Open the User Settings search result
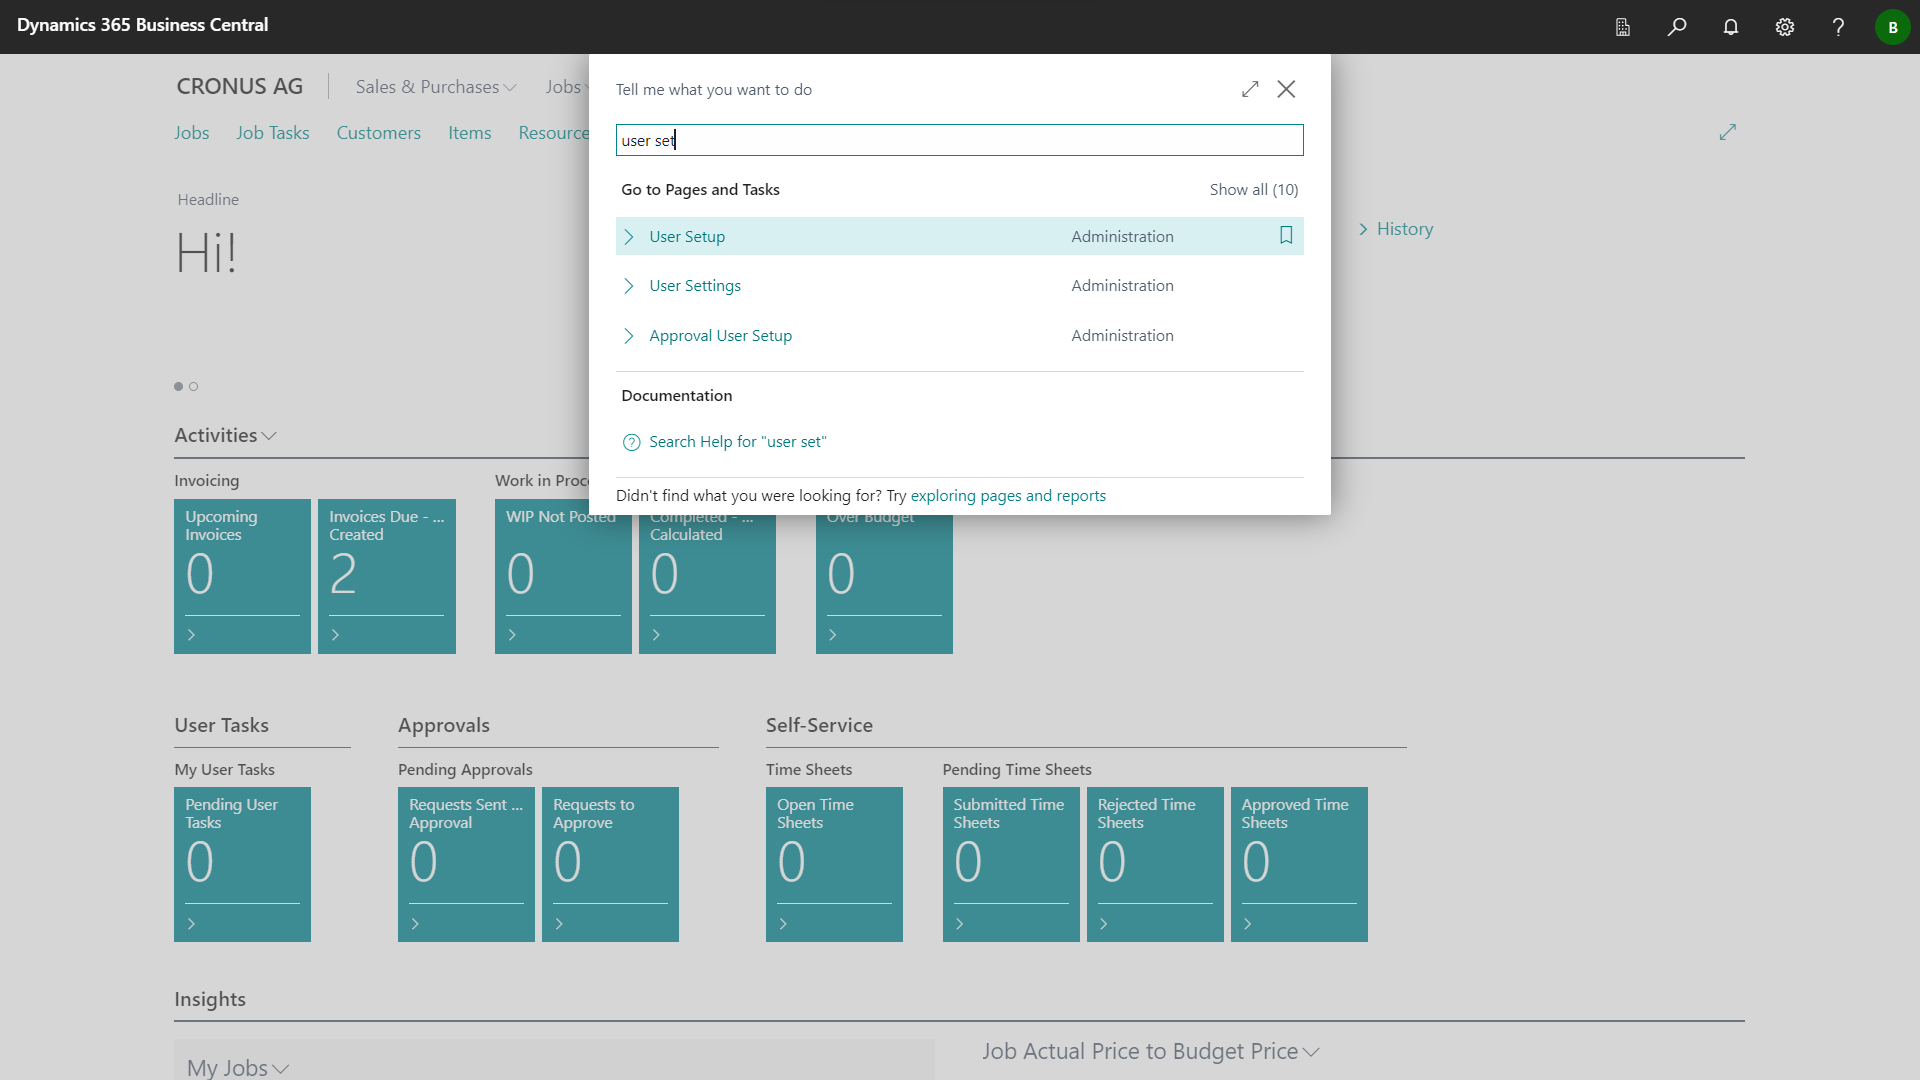Image resolution: width=1920 pixels, height=1080 pixels. click(695, 286)
